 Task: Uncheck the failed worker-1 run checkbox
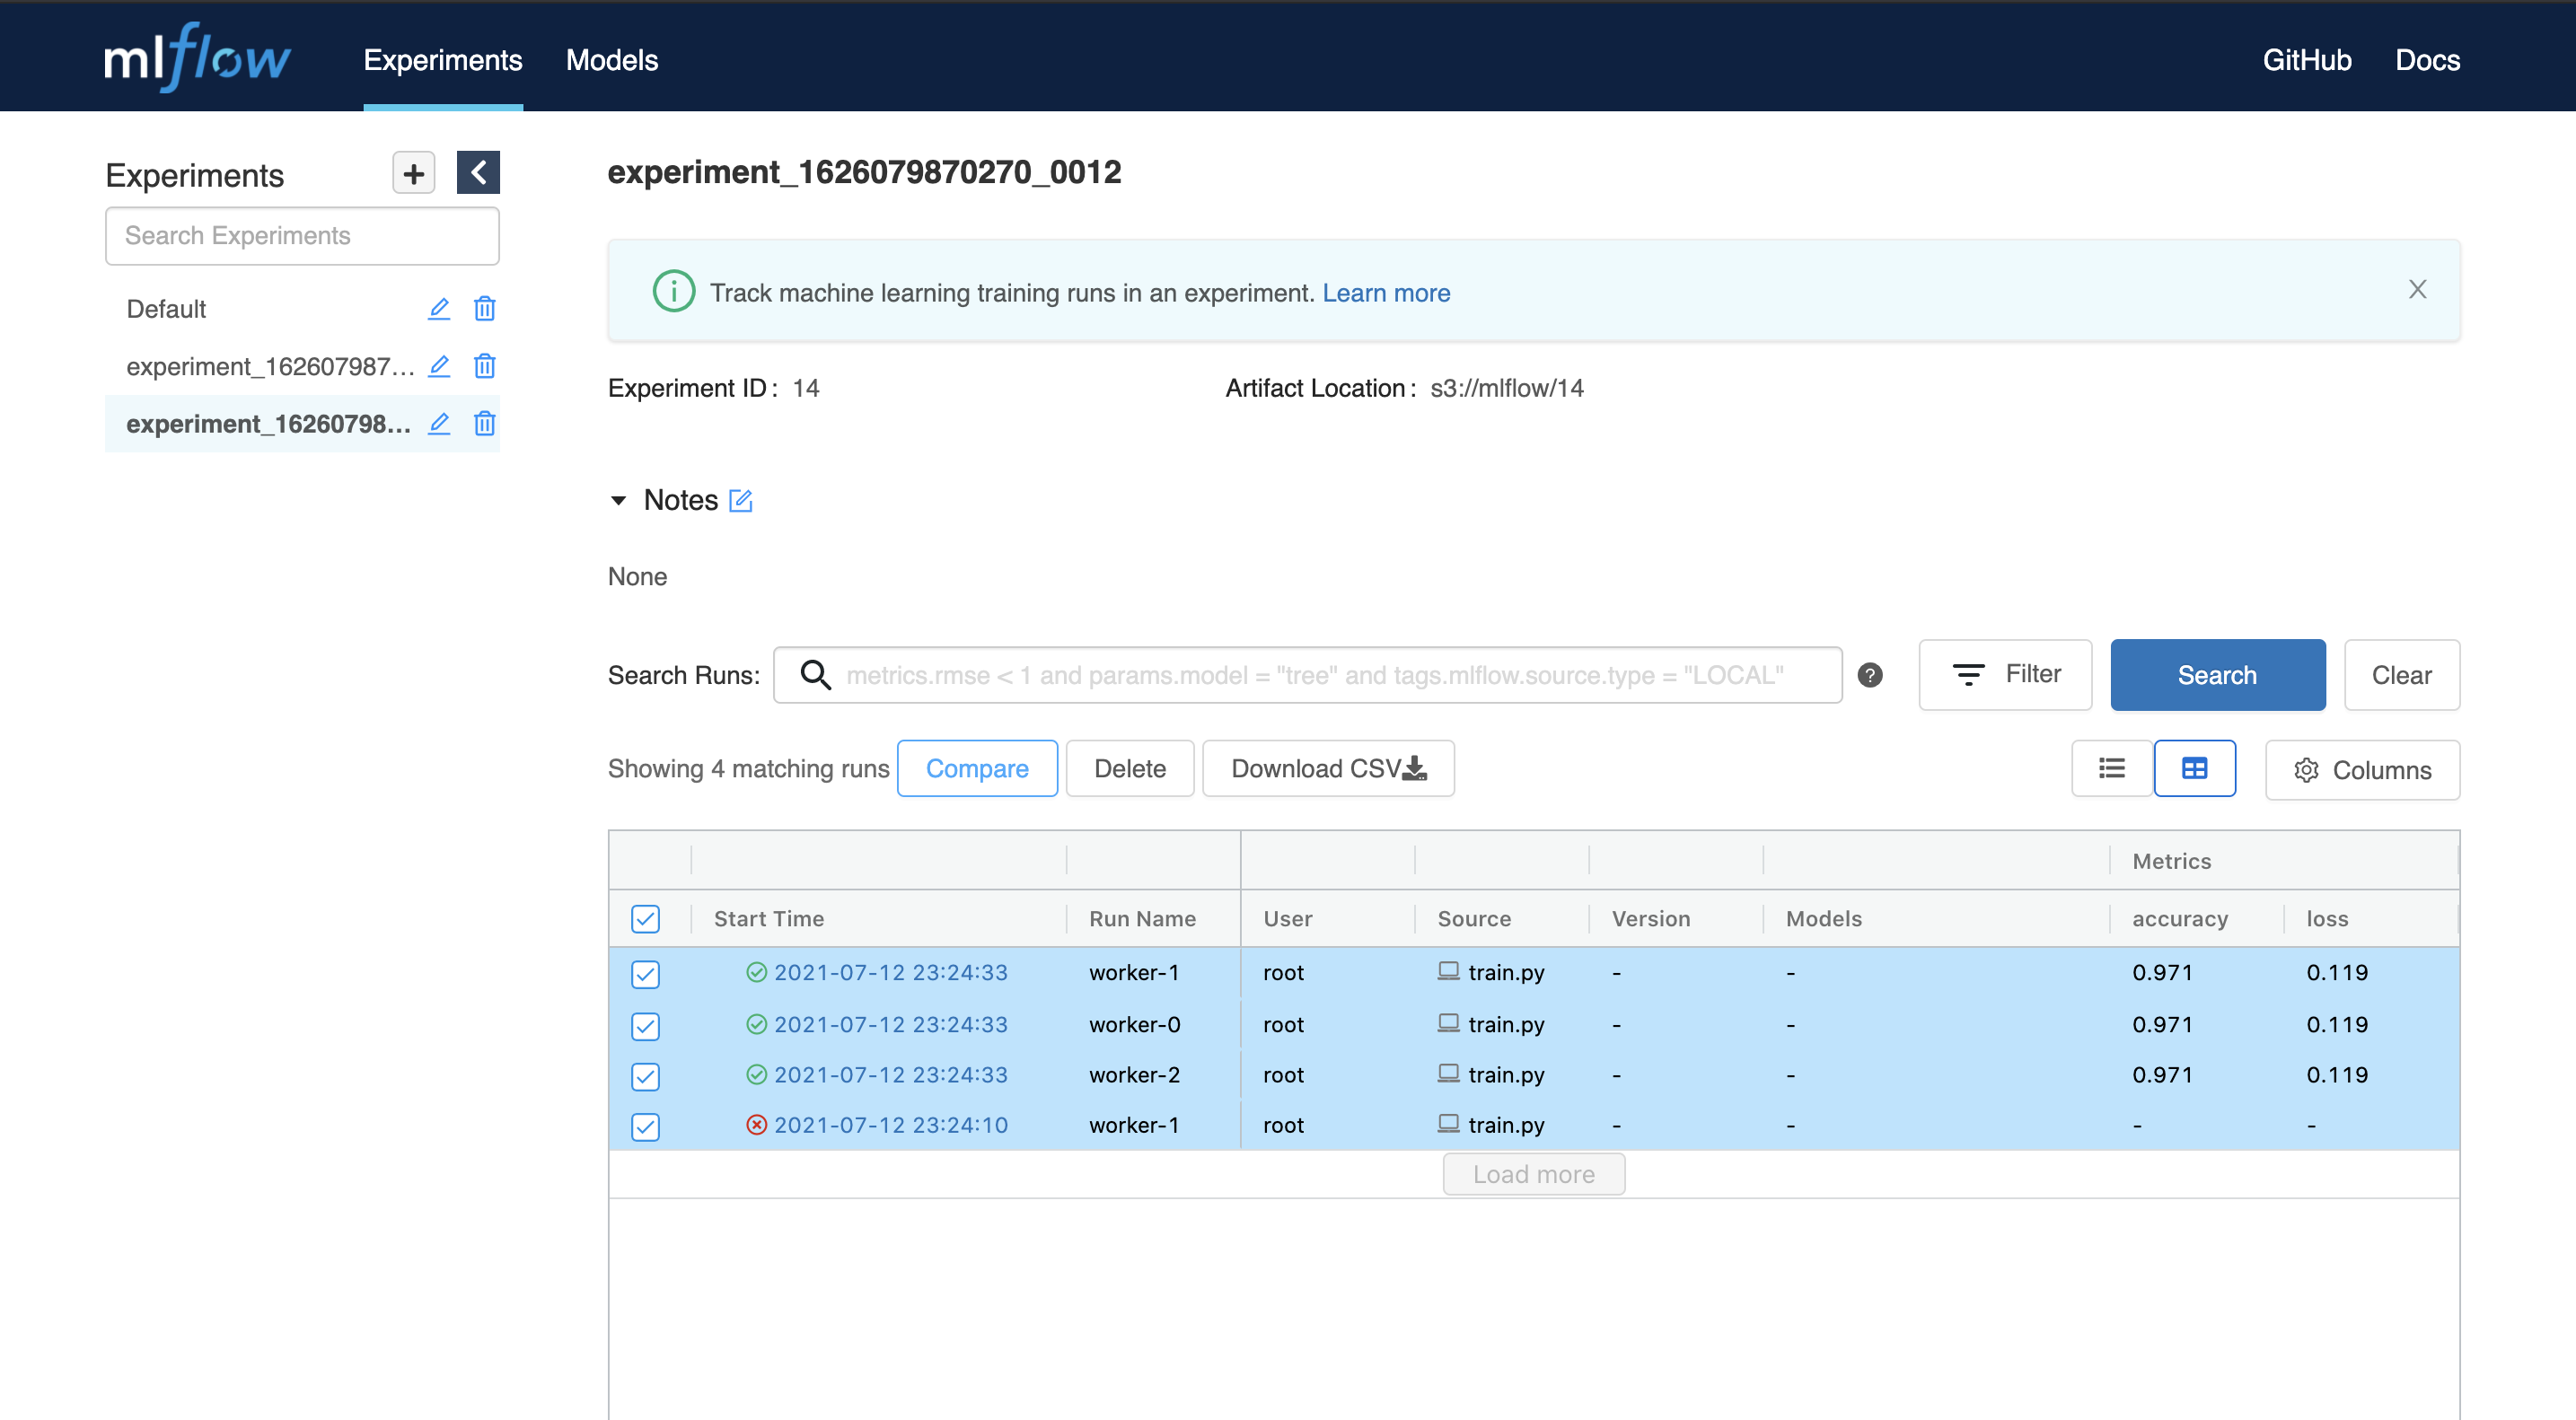tap(645, 1126)
